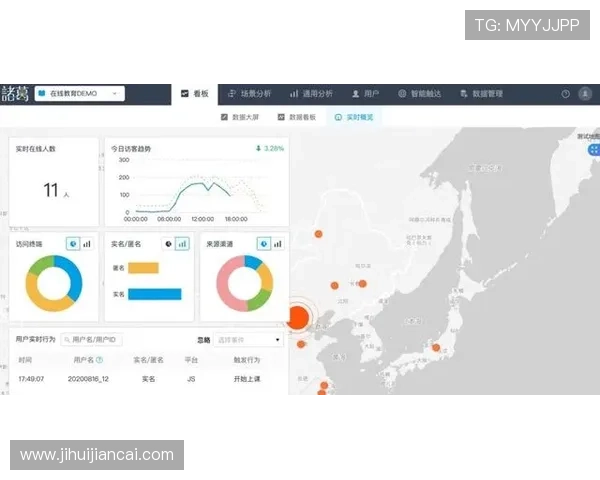The height and width of the screenshot is (480, 600).
Task: Go to the 用户 menu
Action: click(365, 94)
